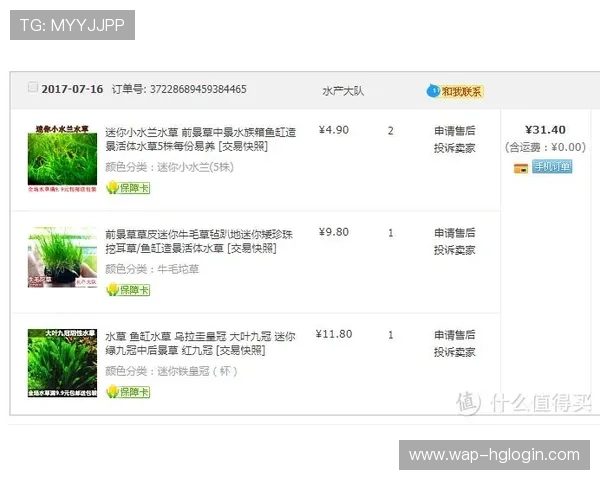The image size is (600, 480).
Task: Select quantity 2 of 迷你小水兰 item
Action: coord(390,131)
